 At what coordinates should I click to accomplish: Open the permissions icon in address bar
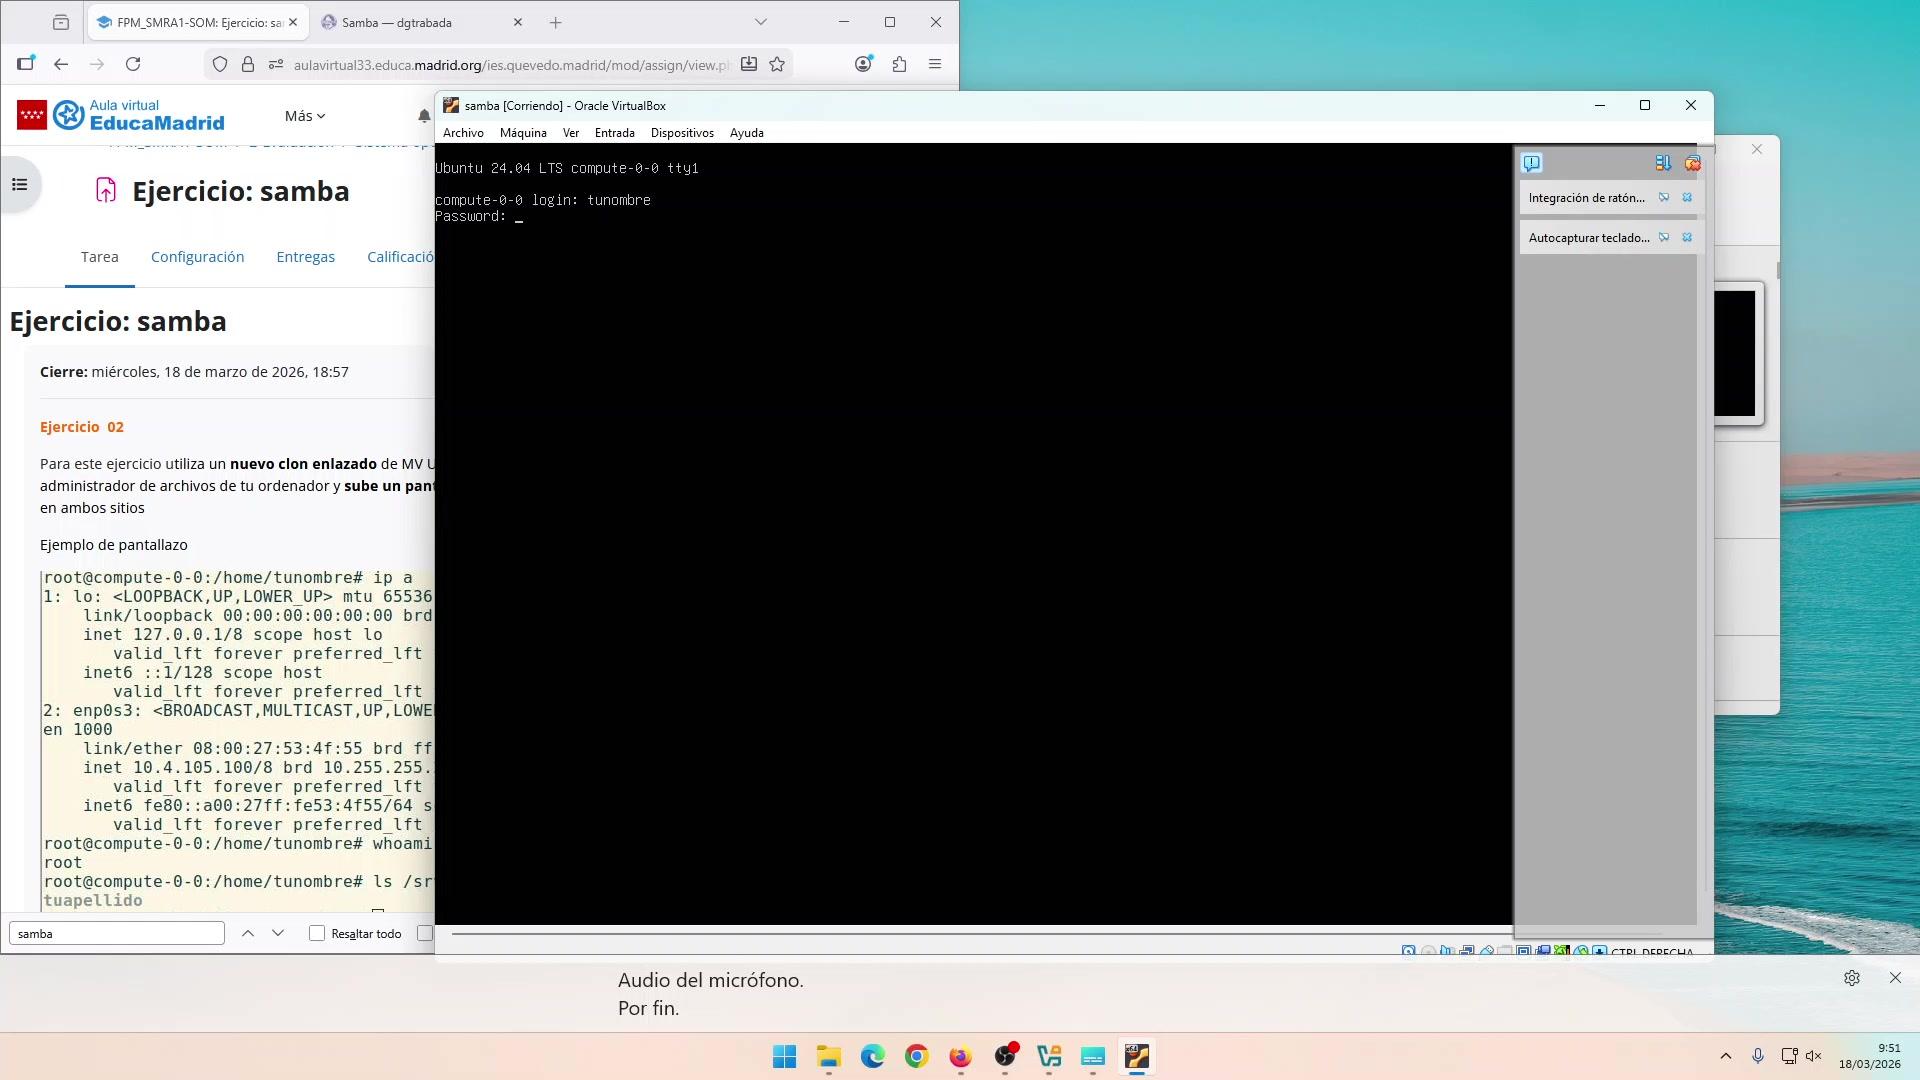pyautogui.click(x=276, y=65)
